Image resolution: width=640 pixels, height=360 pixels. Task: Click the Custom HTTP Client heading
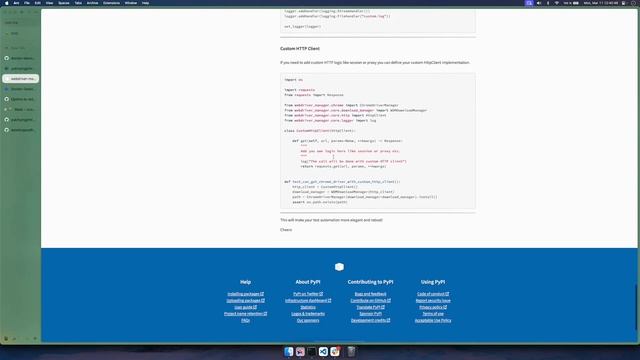(300, 49)
